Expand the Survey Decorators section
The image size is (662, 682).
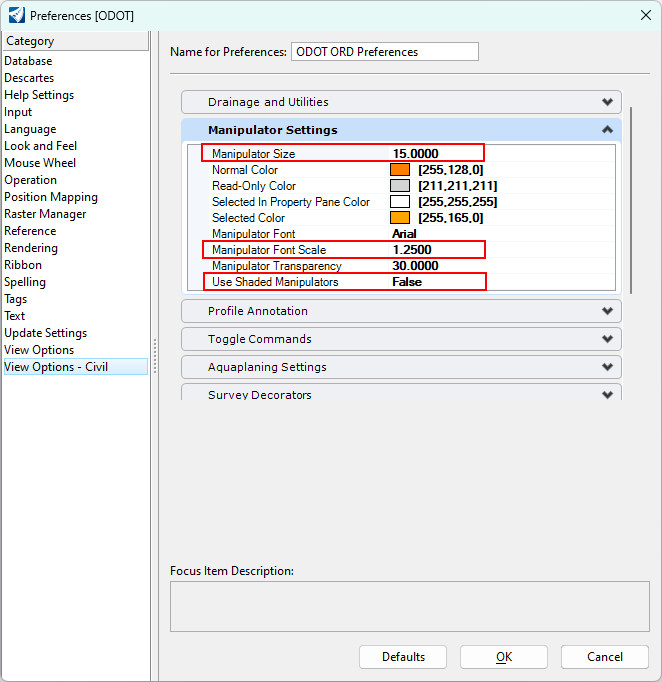401,393
